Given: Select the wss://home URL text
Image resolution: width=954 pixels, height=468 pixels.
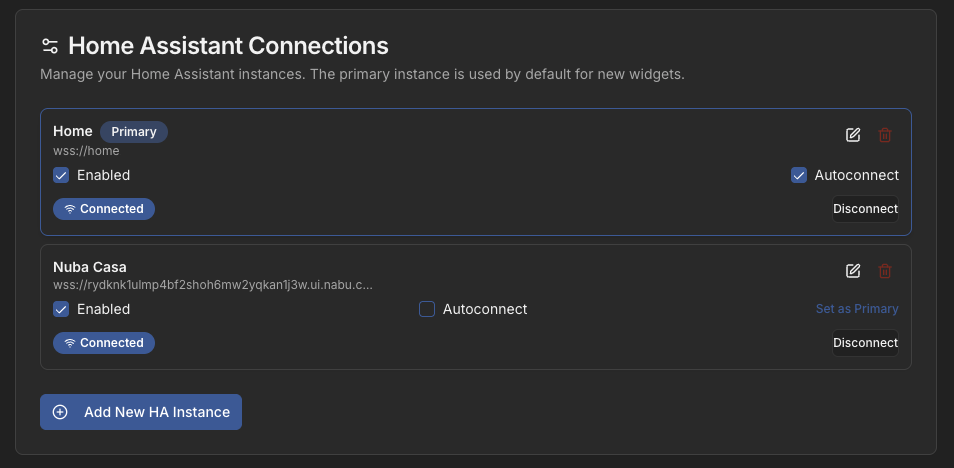Looking at the screenshot, I should (86, 150).
